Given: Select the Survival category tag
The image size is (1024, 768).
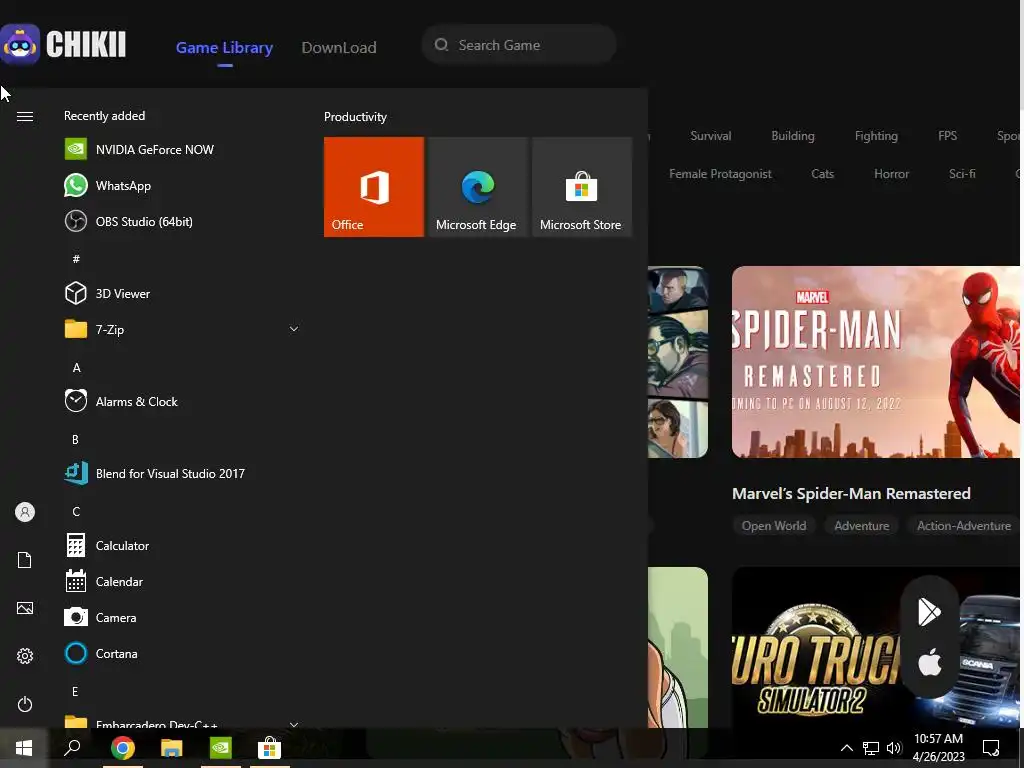Looking at the screenshot, I should click(x=711, y=136).
